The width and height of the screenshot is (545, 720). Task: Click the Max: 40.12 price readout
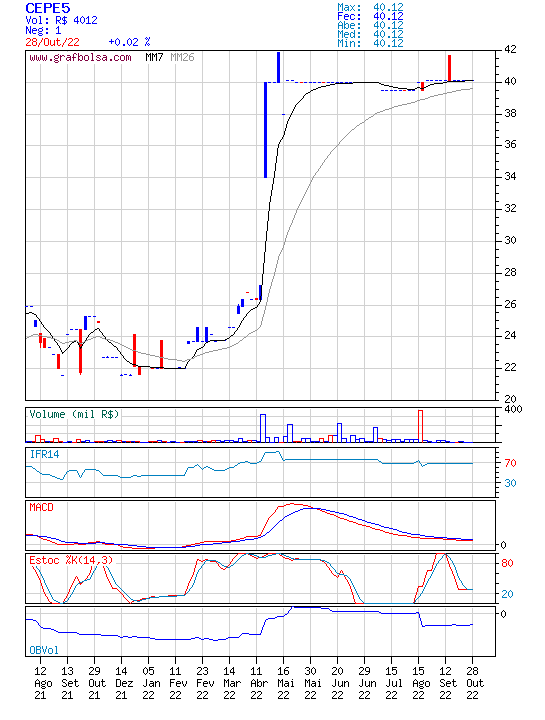370,7
